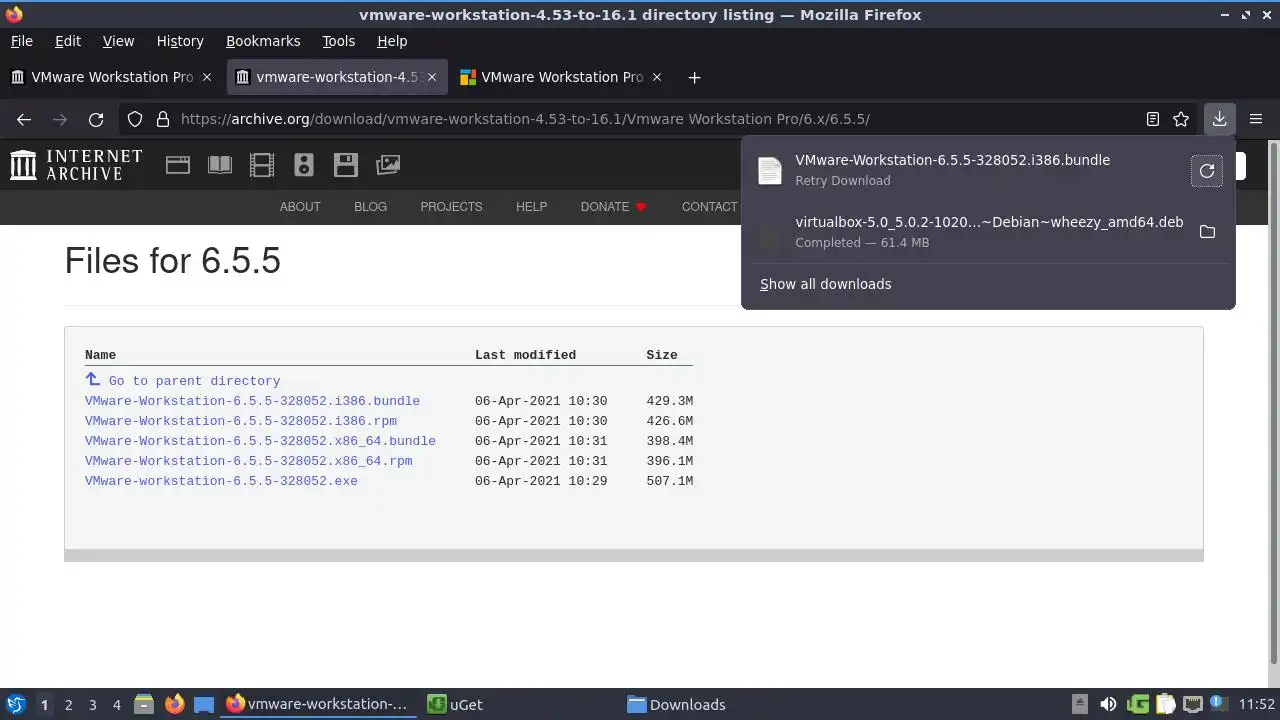Click the tracking protection shield icon

pos(135,119)
